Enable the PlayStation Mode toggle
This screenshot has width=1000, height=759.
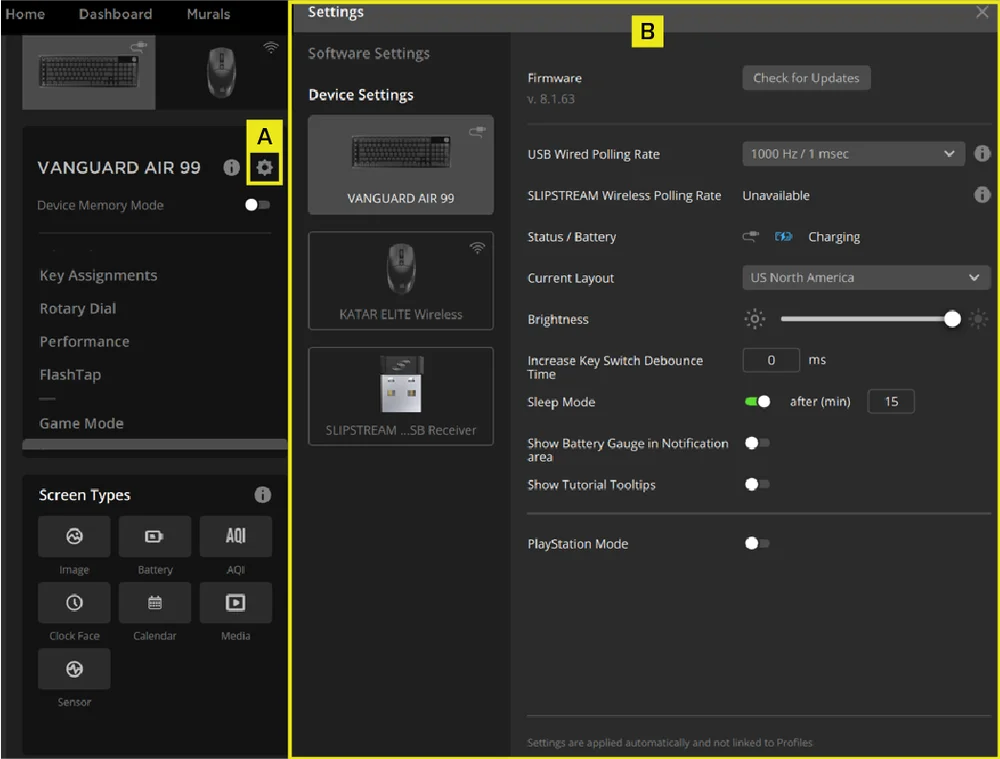click(757, 544)
